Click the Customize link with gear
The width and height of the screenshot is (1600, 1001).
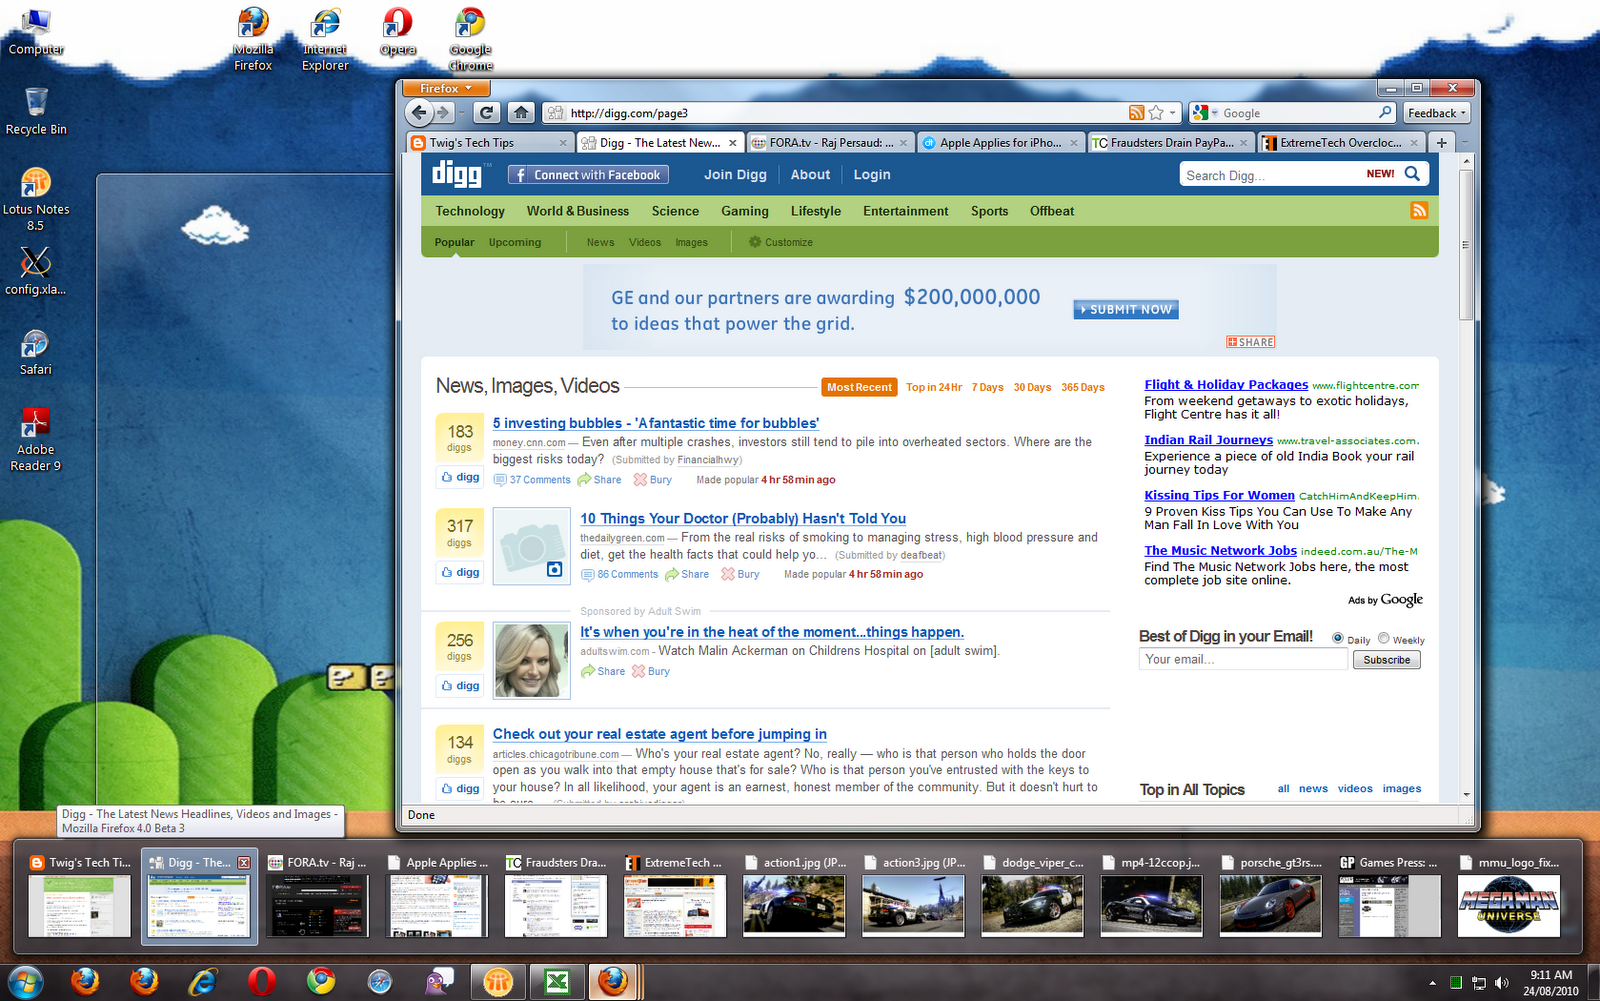(x=781, y=242)
